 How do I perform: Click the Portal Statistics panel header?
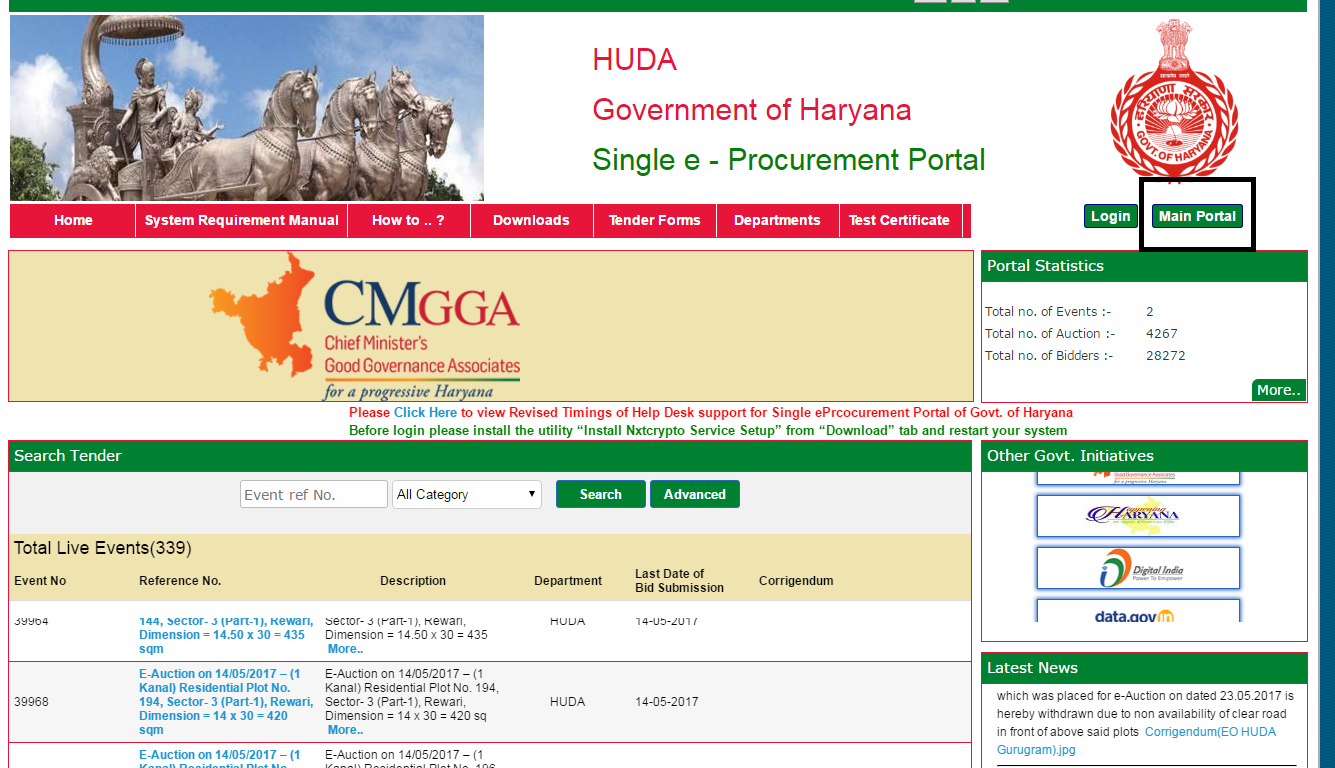click(1144, 266)
